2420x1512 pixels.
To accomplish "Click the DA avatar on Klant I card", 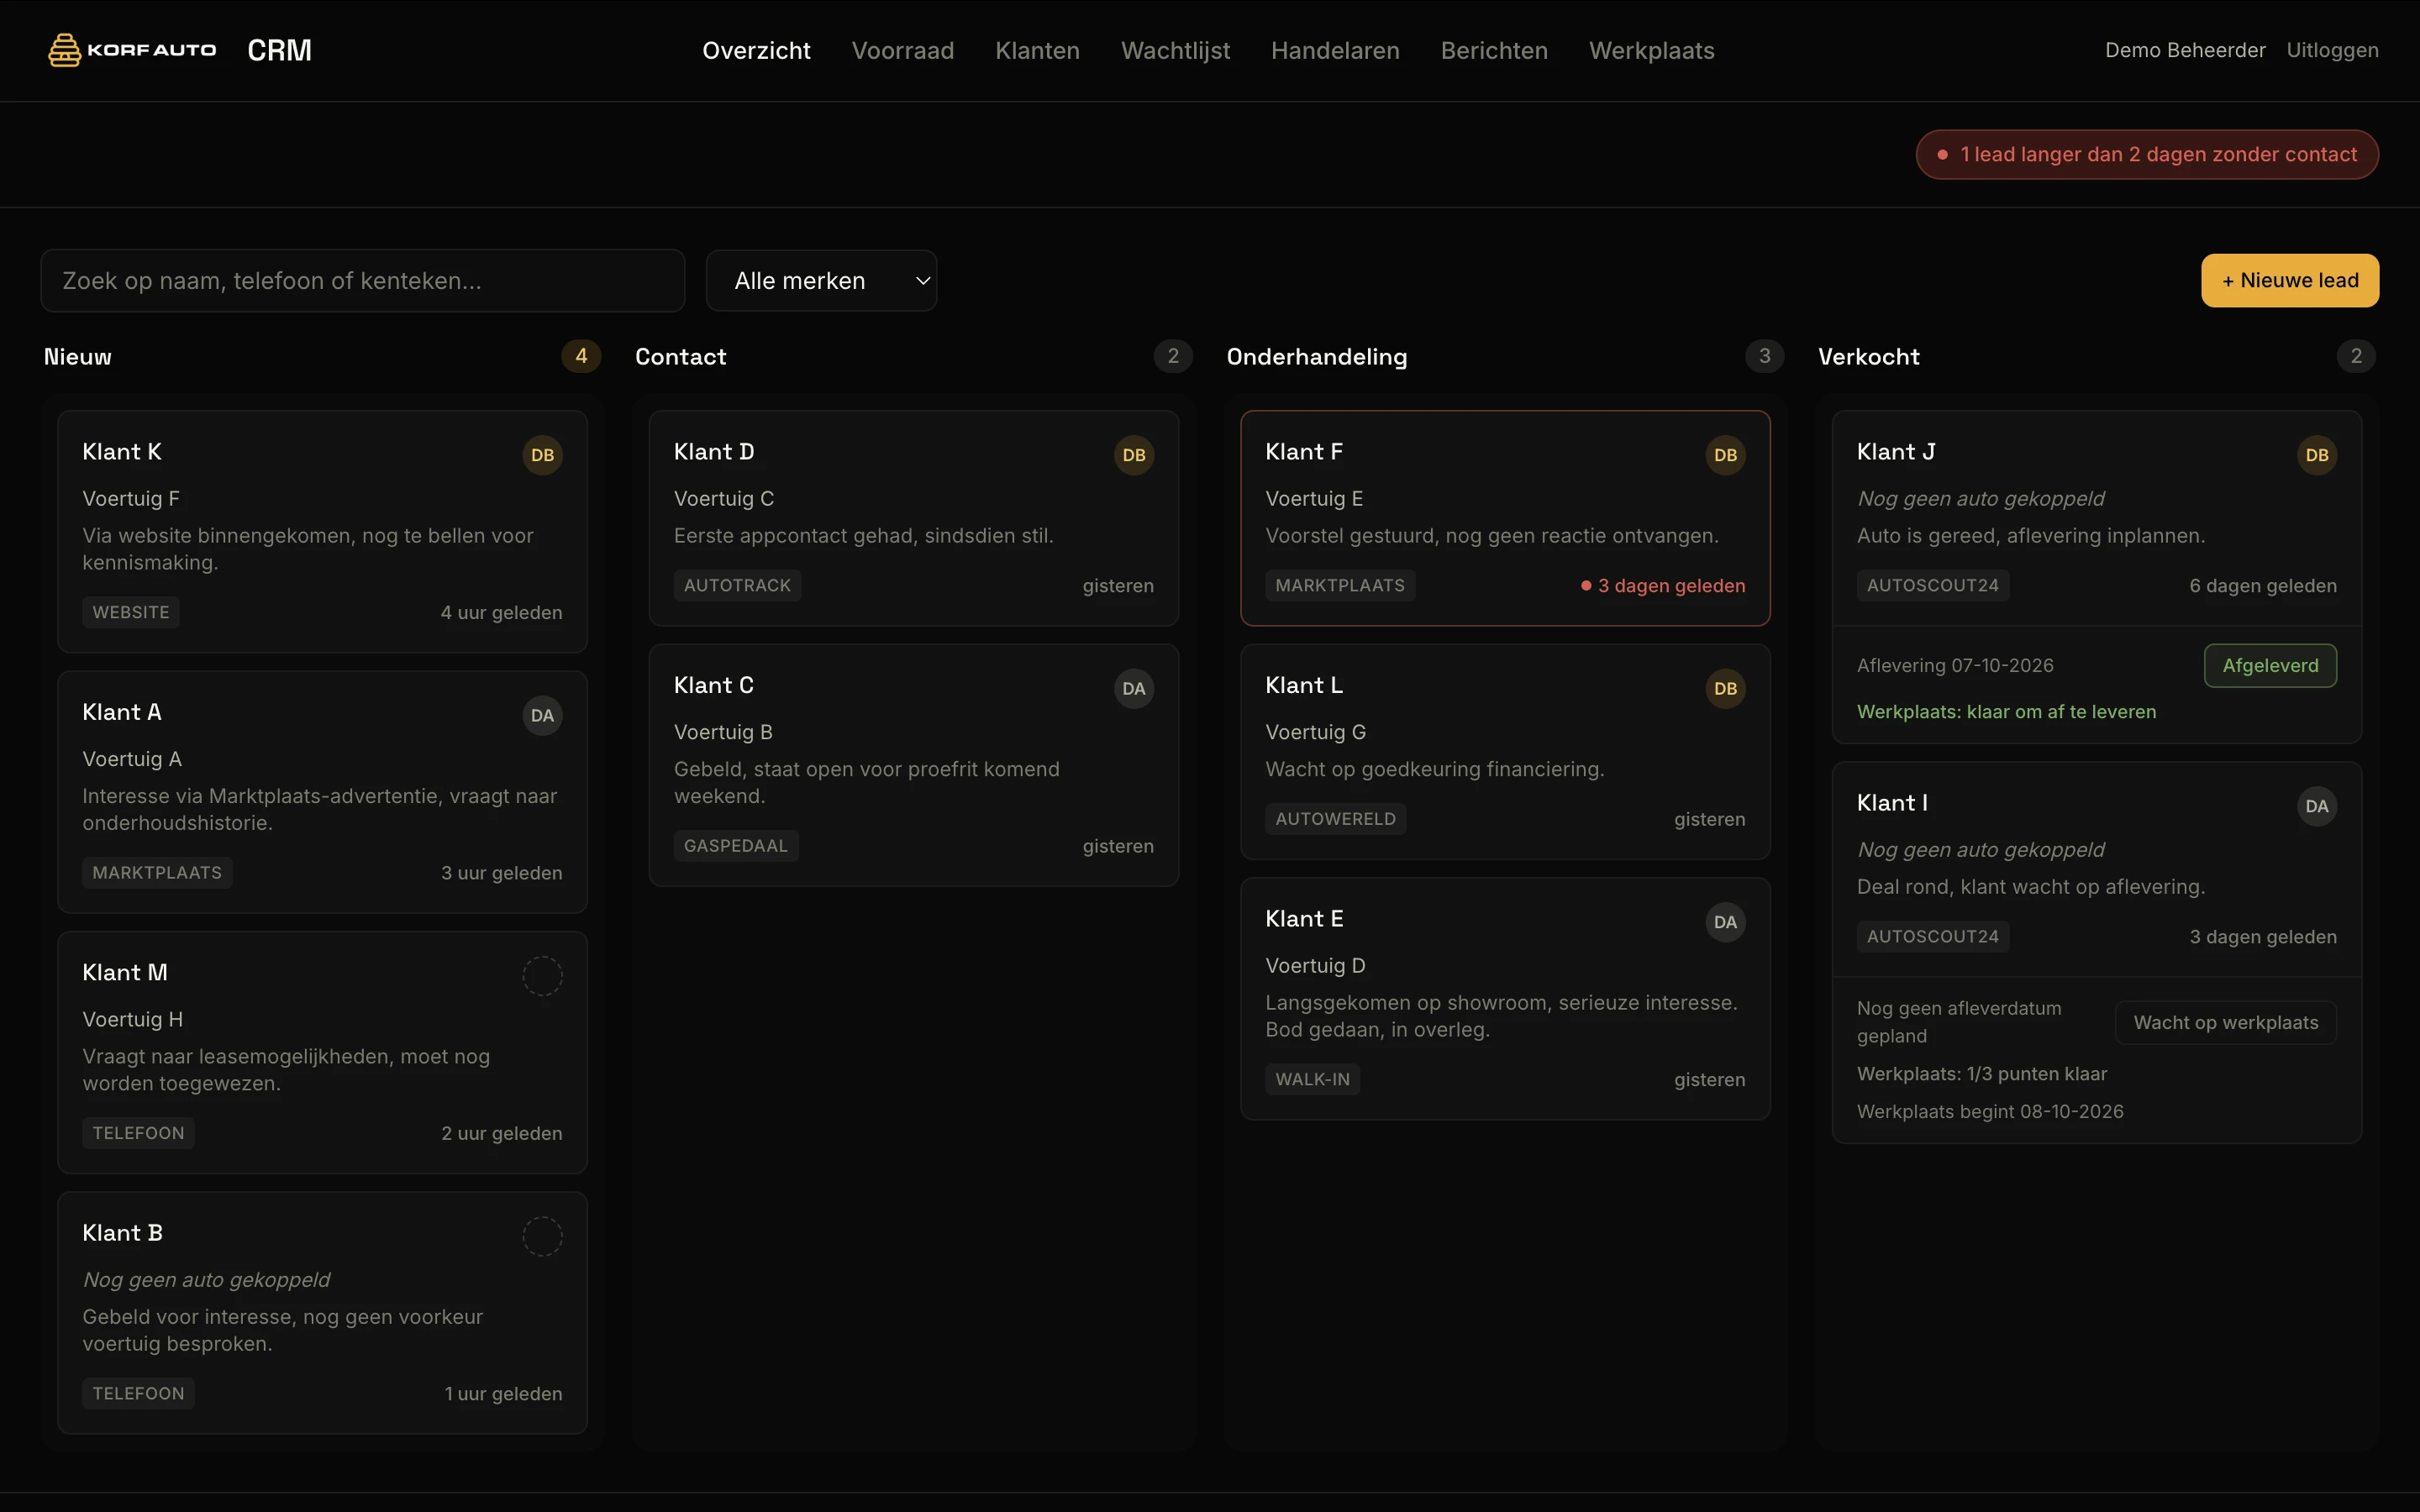I will [2317, 806].
